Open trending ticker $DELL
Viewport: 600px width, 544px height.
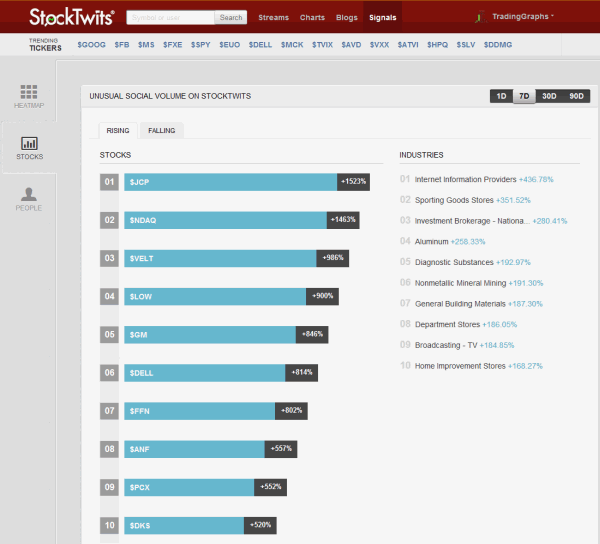(261, 45)
